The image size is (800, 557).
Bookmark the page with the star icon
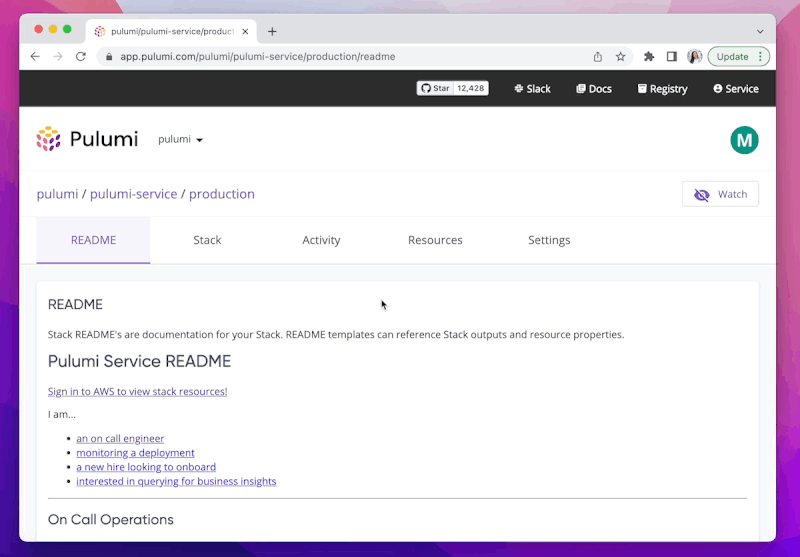tap(620, 57)
